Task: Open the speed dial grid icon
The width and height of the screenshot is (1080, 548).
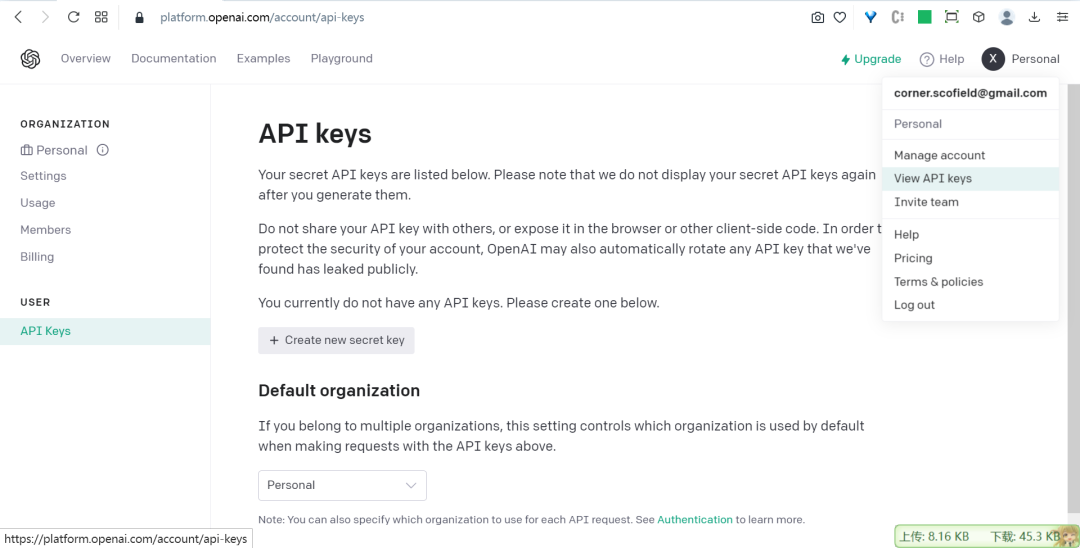Action: 101,17
